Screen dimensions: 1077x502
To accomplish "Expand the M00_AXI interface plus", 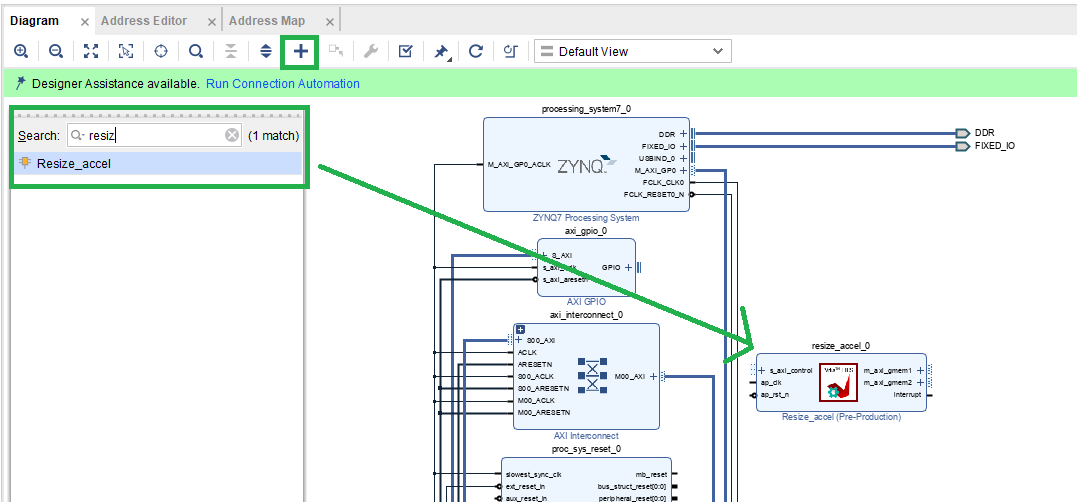I will (x=653, y=376).
